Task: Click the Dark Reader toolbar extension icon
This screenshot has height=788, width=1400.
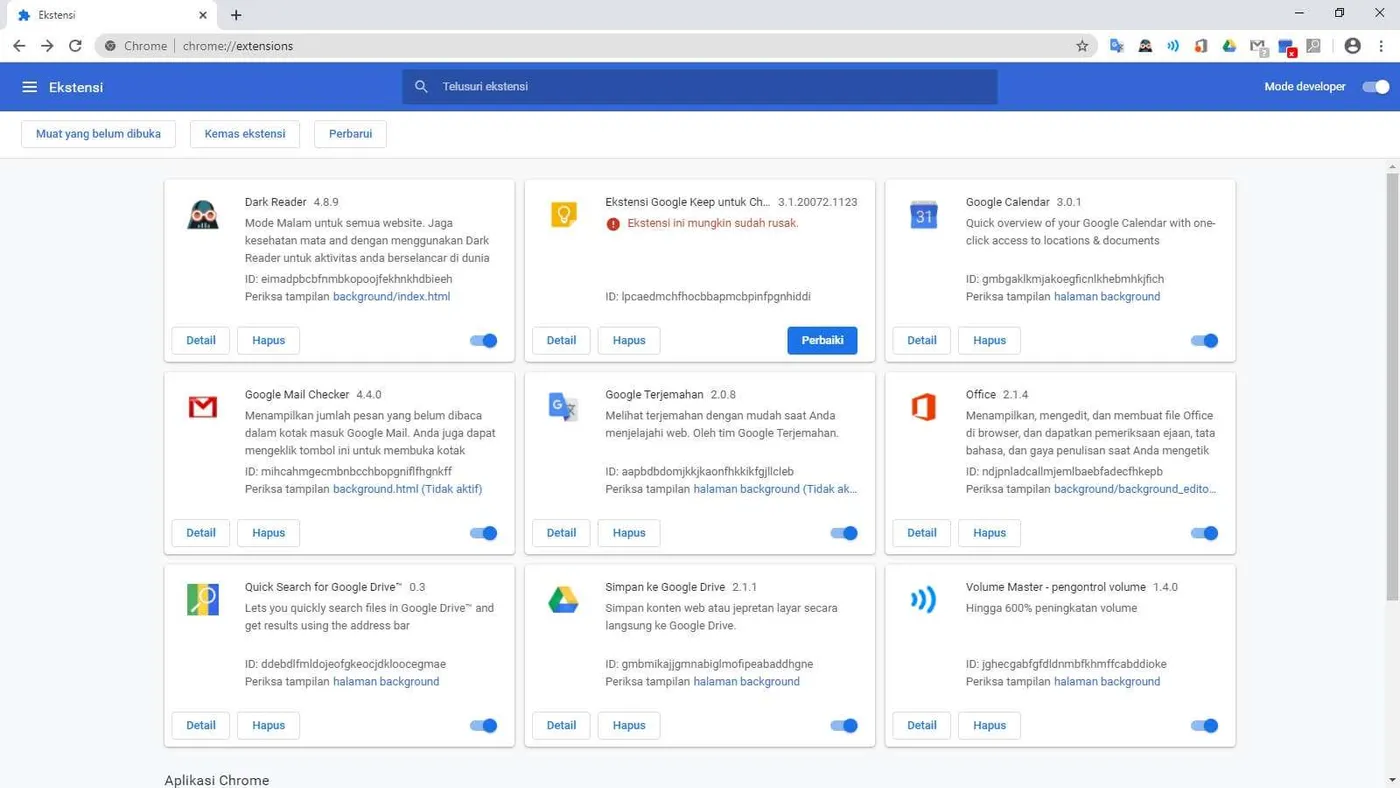Action: [x=1145, y=46]
